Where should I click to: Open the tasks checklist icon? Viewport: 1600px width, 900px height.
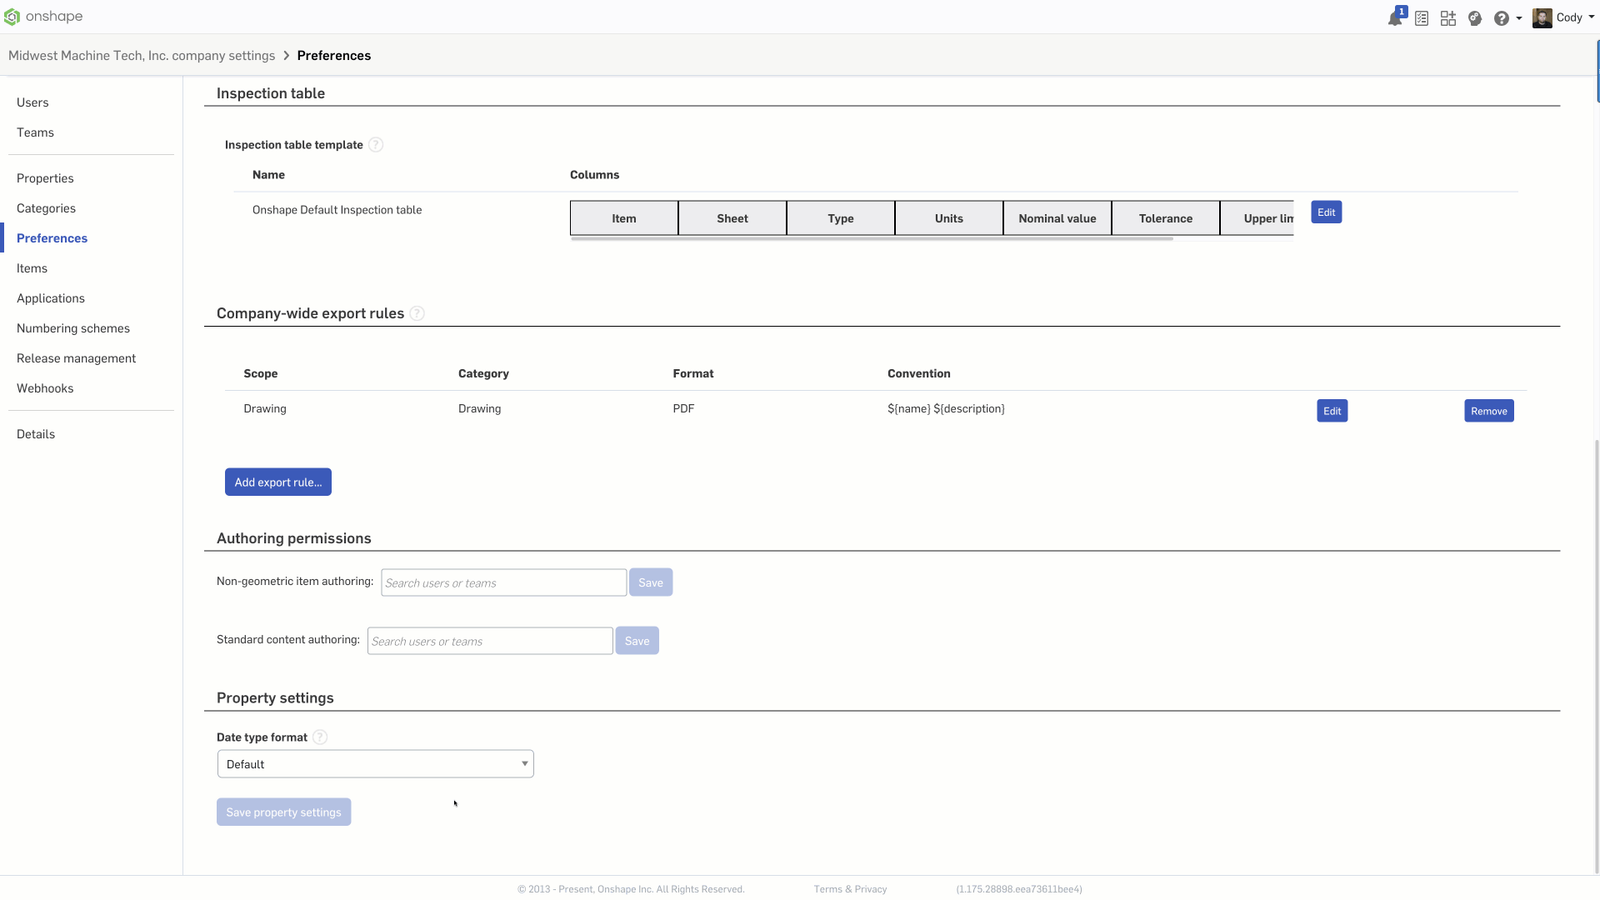click(1421, 18)
